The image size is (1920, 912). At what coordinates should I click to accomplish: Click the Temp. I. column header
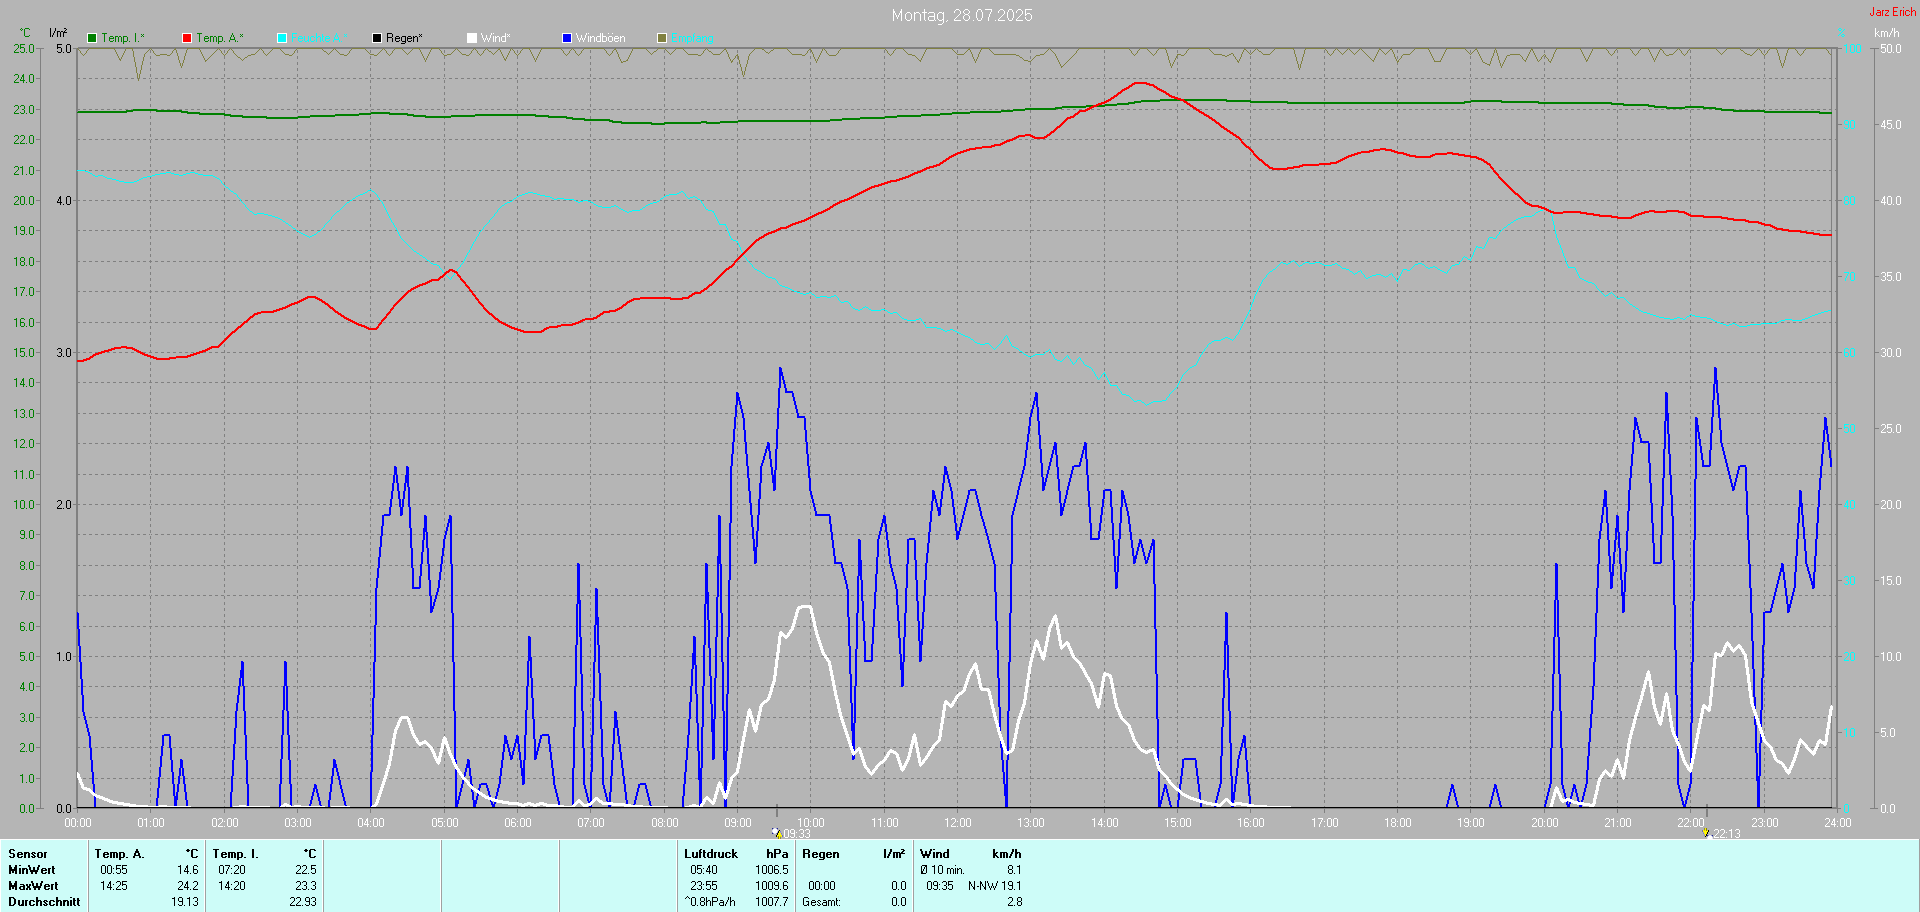pos(235,854)
